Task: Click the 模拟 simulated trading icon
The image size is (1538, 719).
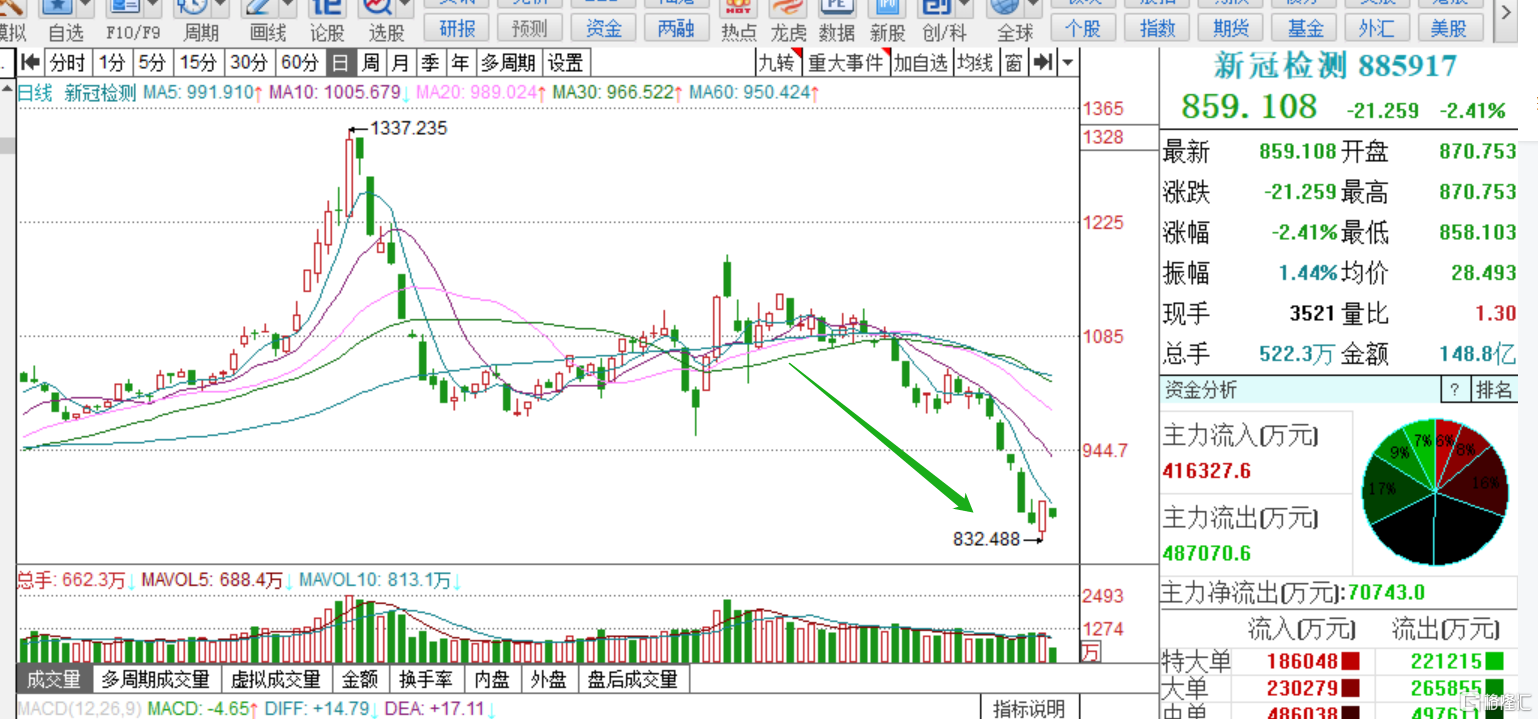Action: point(10,7)
